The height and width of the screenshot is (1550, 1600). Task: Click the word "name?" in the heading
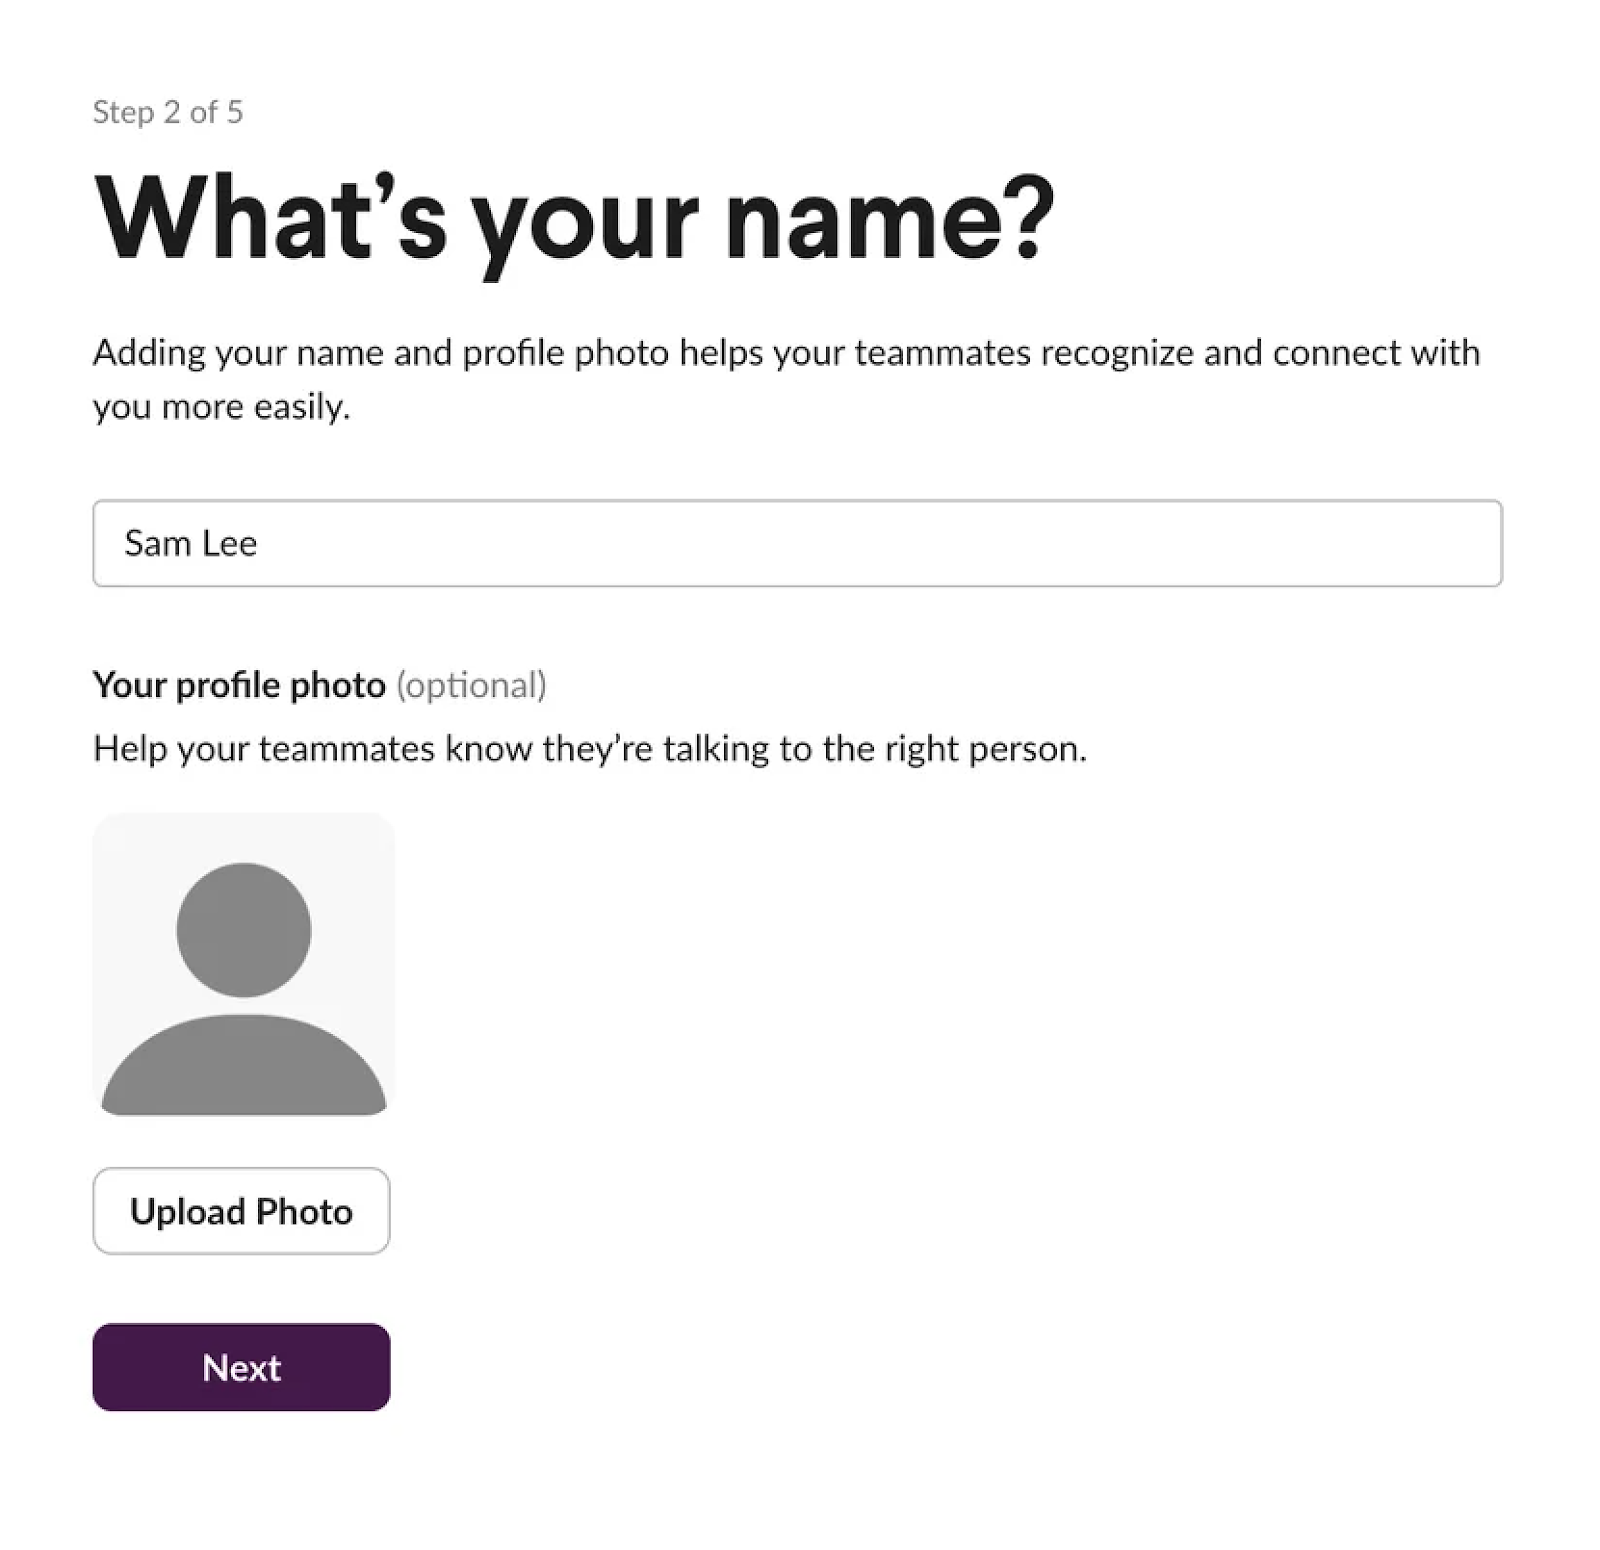(x=889, y=220)
